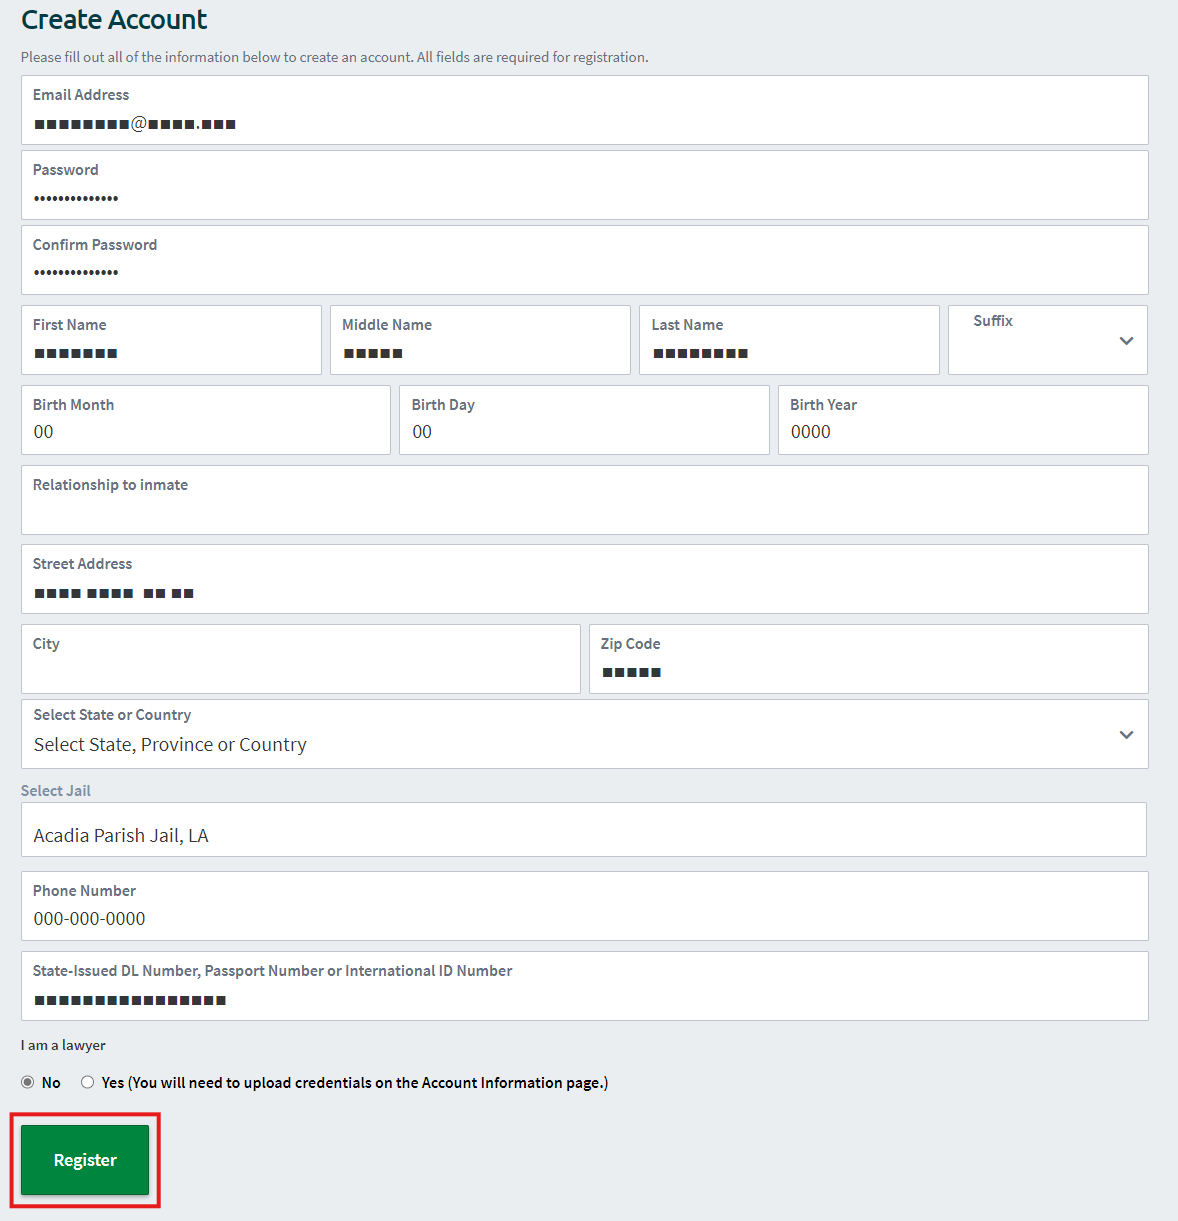Choose Yes for I am a lawyer
This screenshot has width=1178, height=1221.
[87, 1081]
